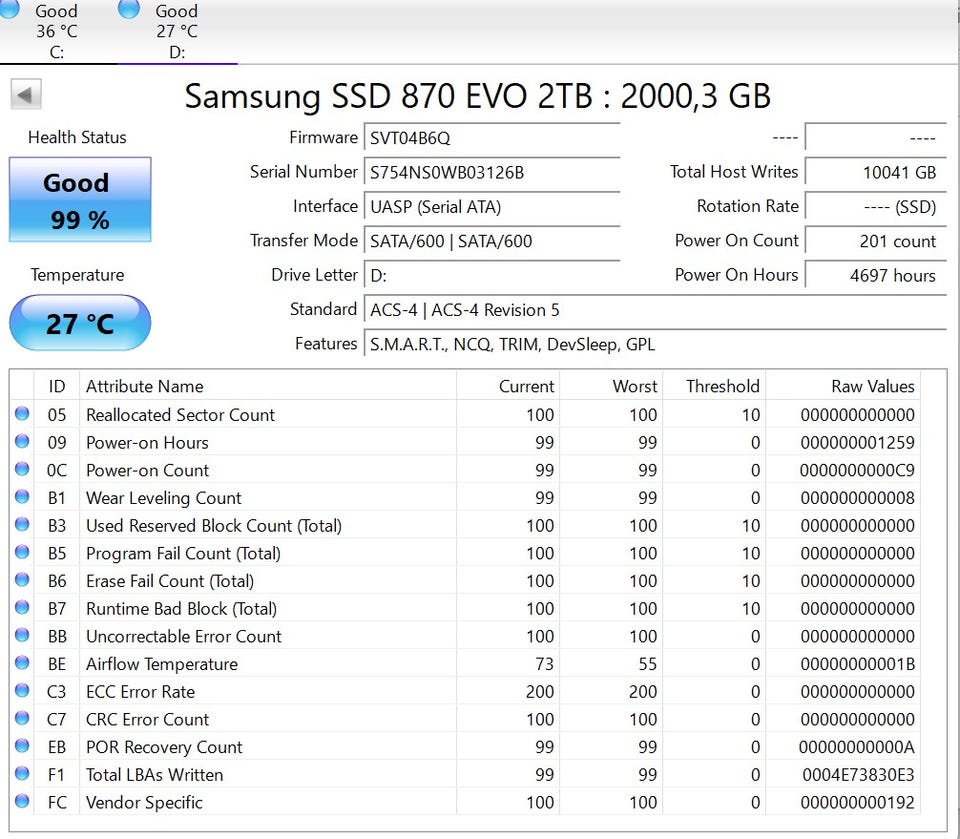The height and width of the screenshot is (839, 960).
Task: Click raw value 000000000192 of Vendor Specific
Action: click(857, 802)
